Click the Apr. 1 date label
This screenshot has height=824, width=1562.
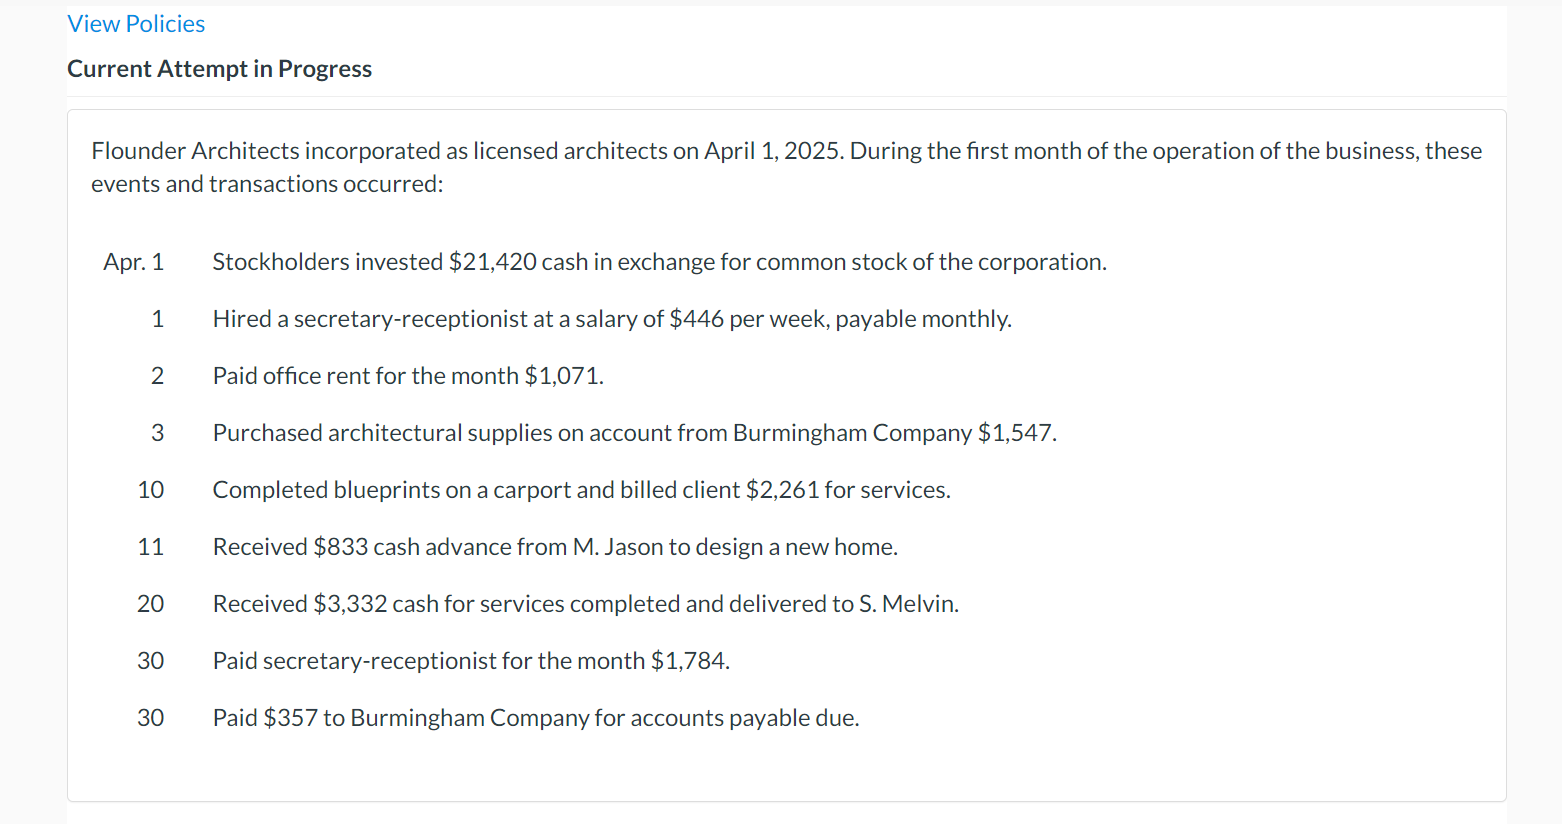[133, 262]
